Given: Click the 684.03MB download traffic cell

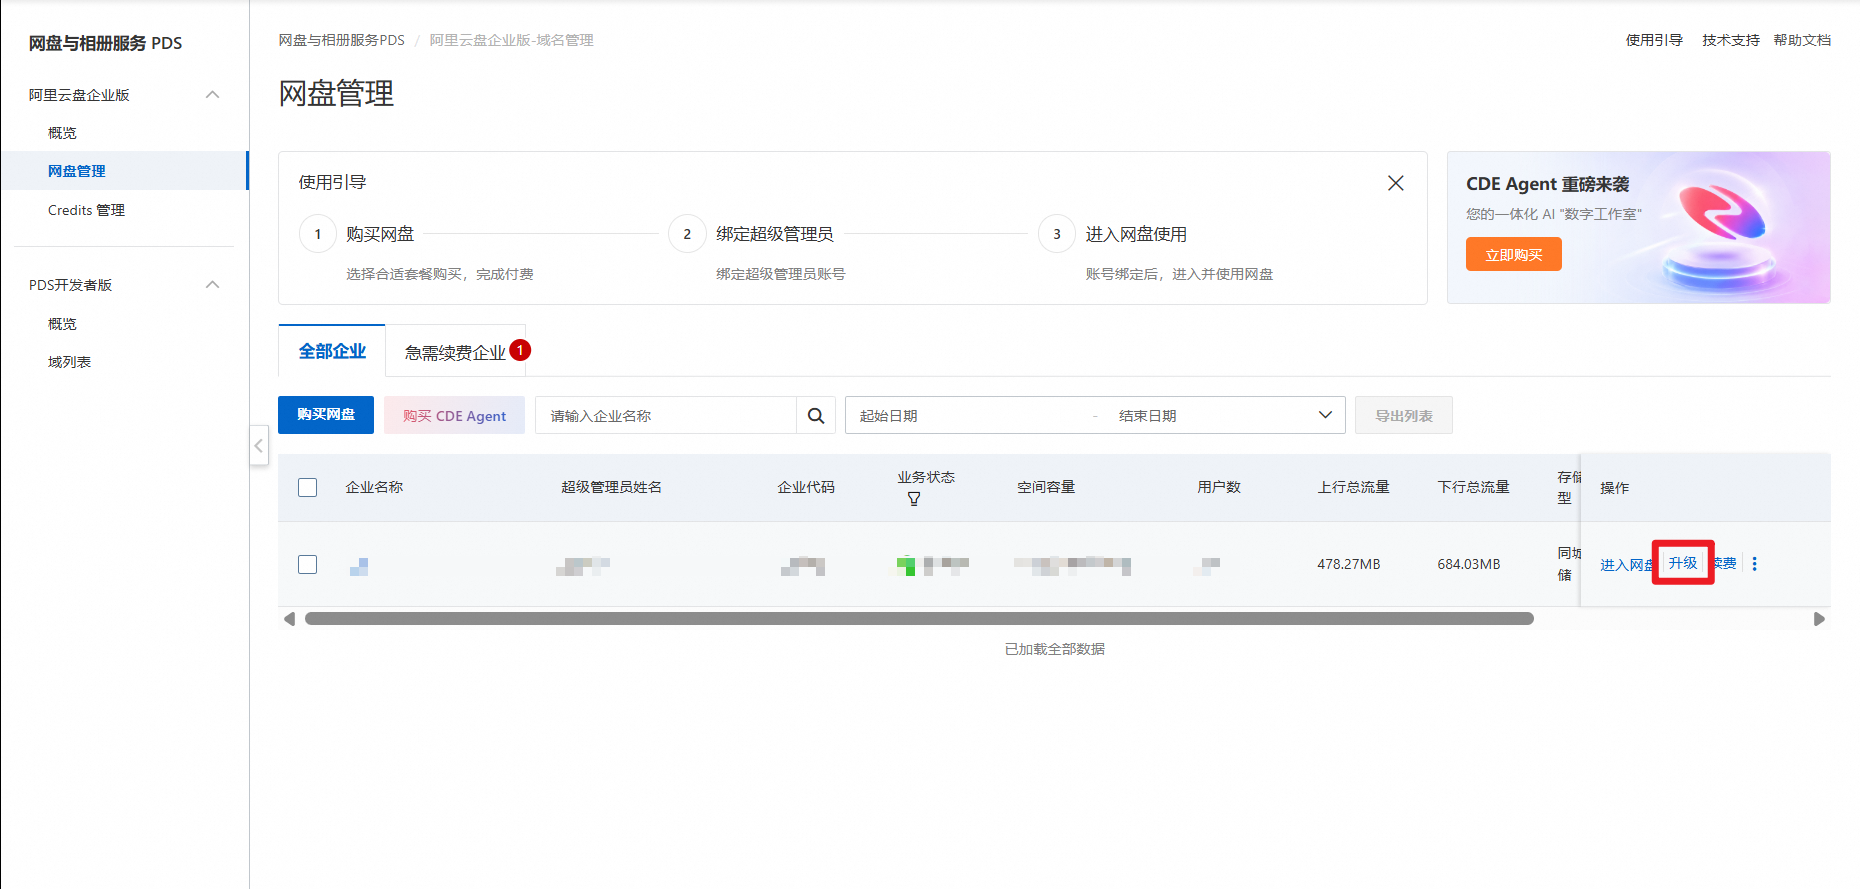Looking at the screenshot, I should pyautogui.click(x=1469, y=564).
